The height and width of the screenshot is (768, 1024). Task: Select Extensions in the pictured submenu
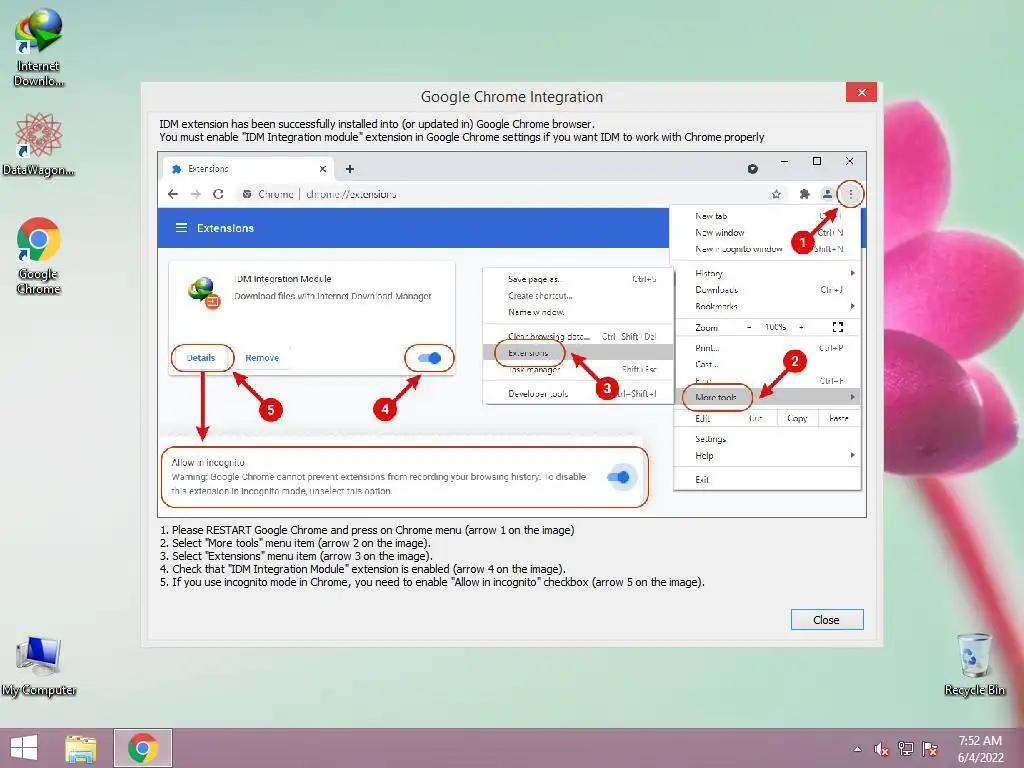click(579, 353)
